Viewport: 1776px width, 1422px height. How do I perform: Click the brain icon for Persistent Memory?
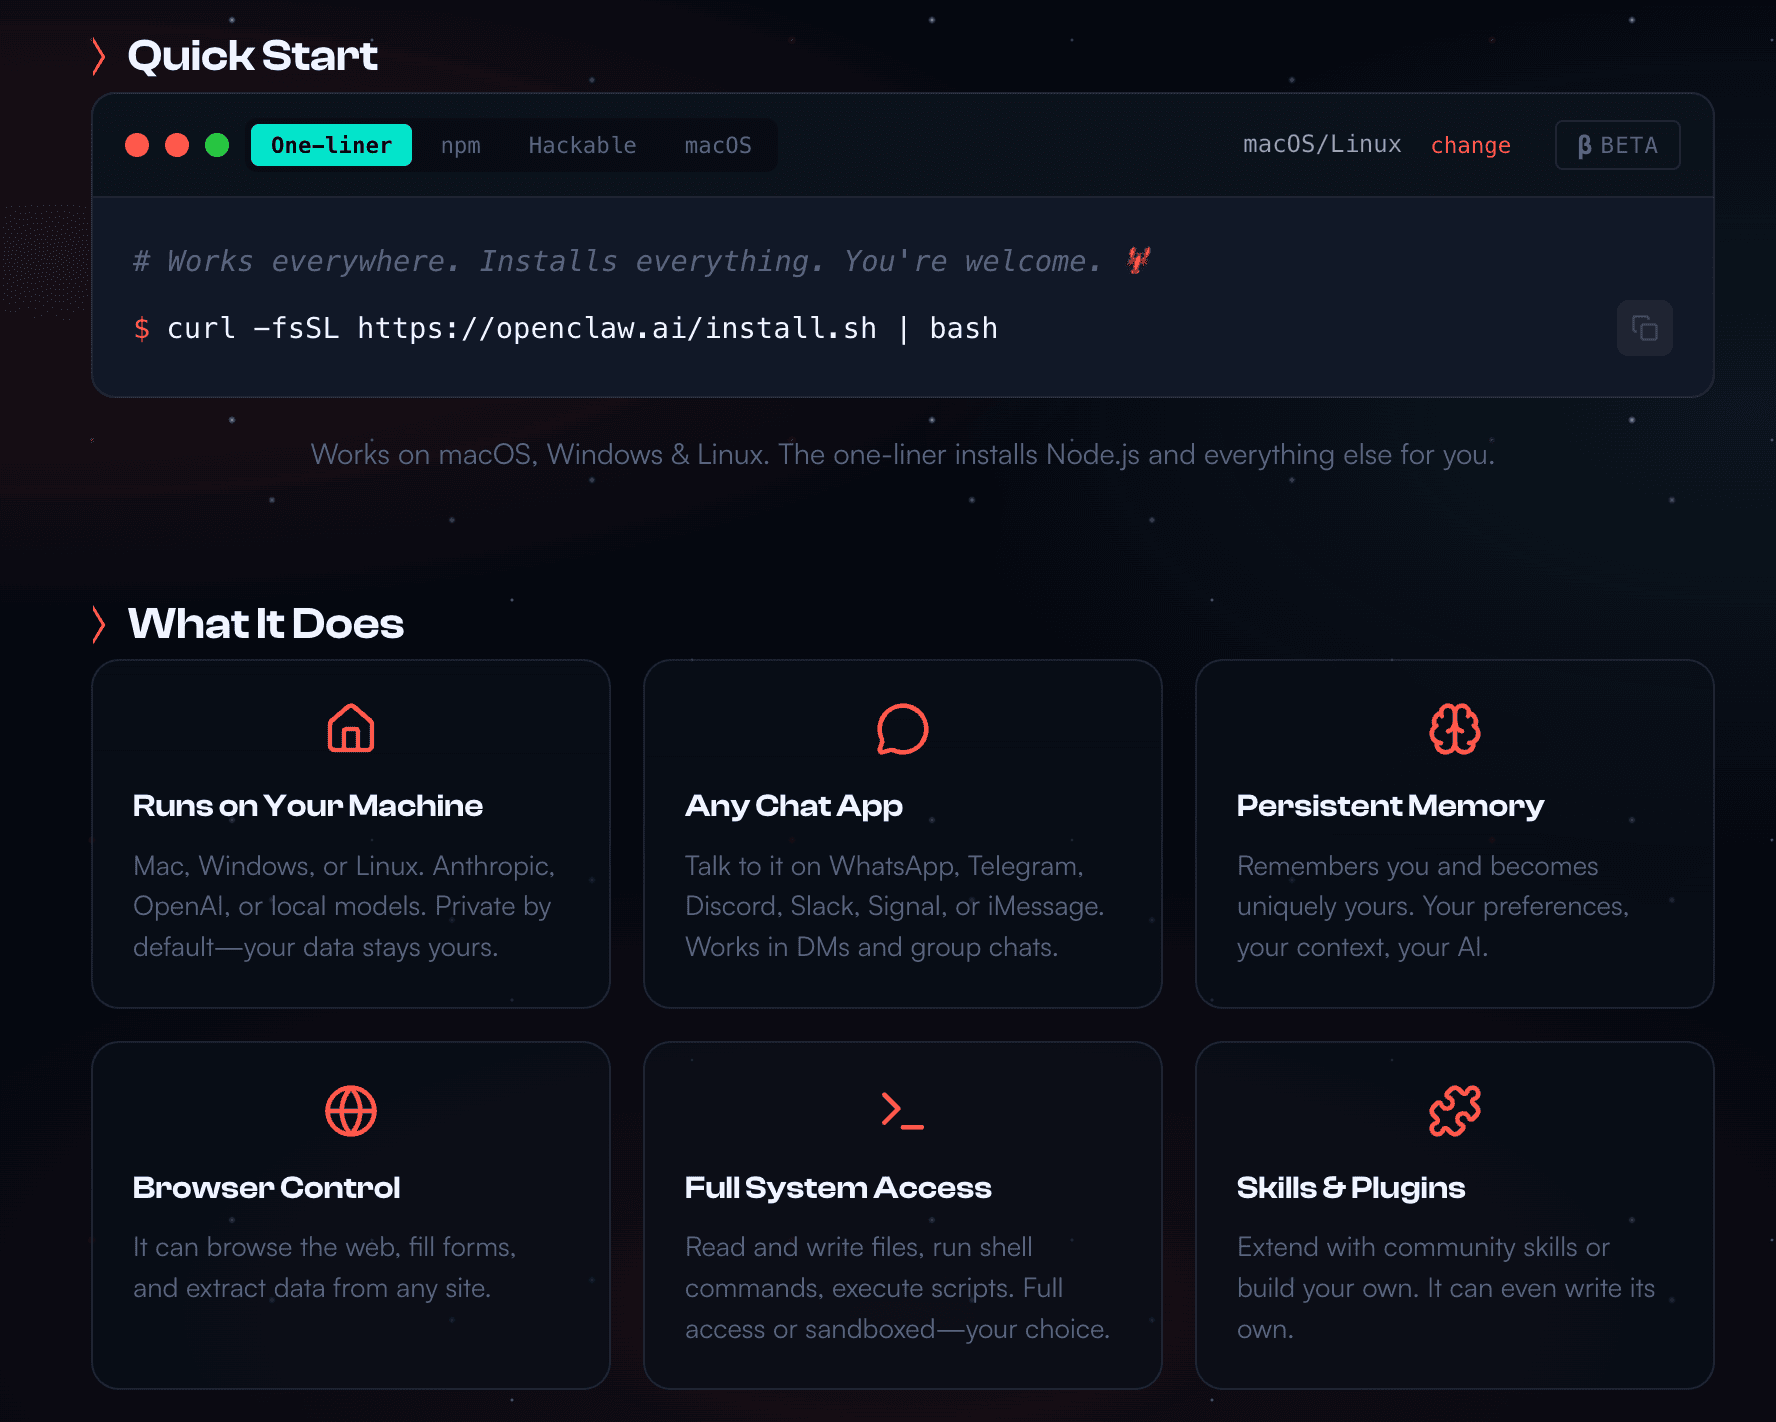[x=1454, y=729]
